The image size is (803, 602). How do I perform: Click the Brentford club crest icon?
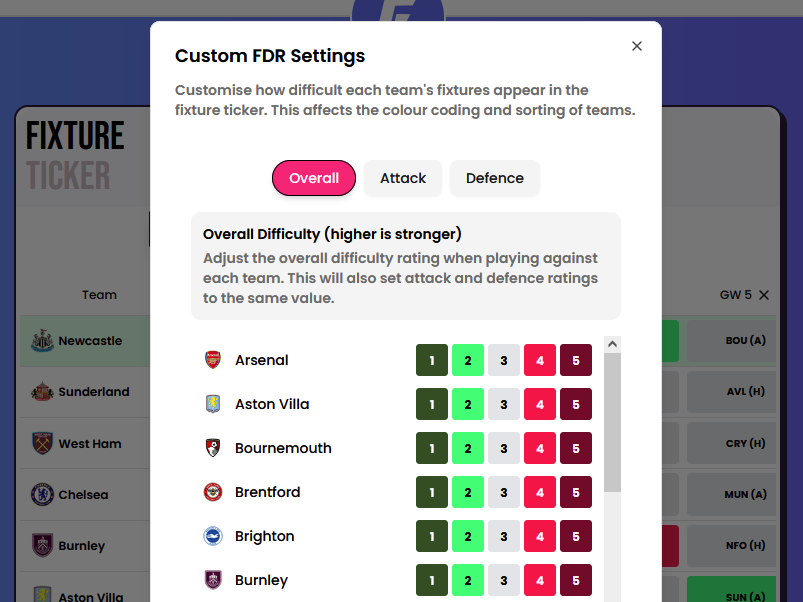pyautogui.click(x=212, y=492)
